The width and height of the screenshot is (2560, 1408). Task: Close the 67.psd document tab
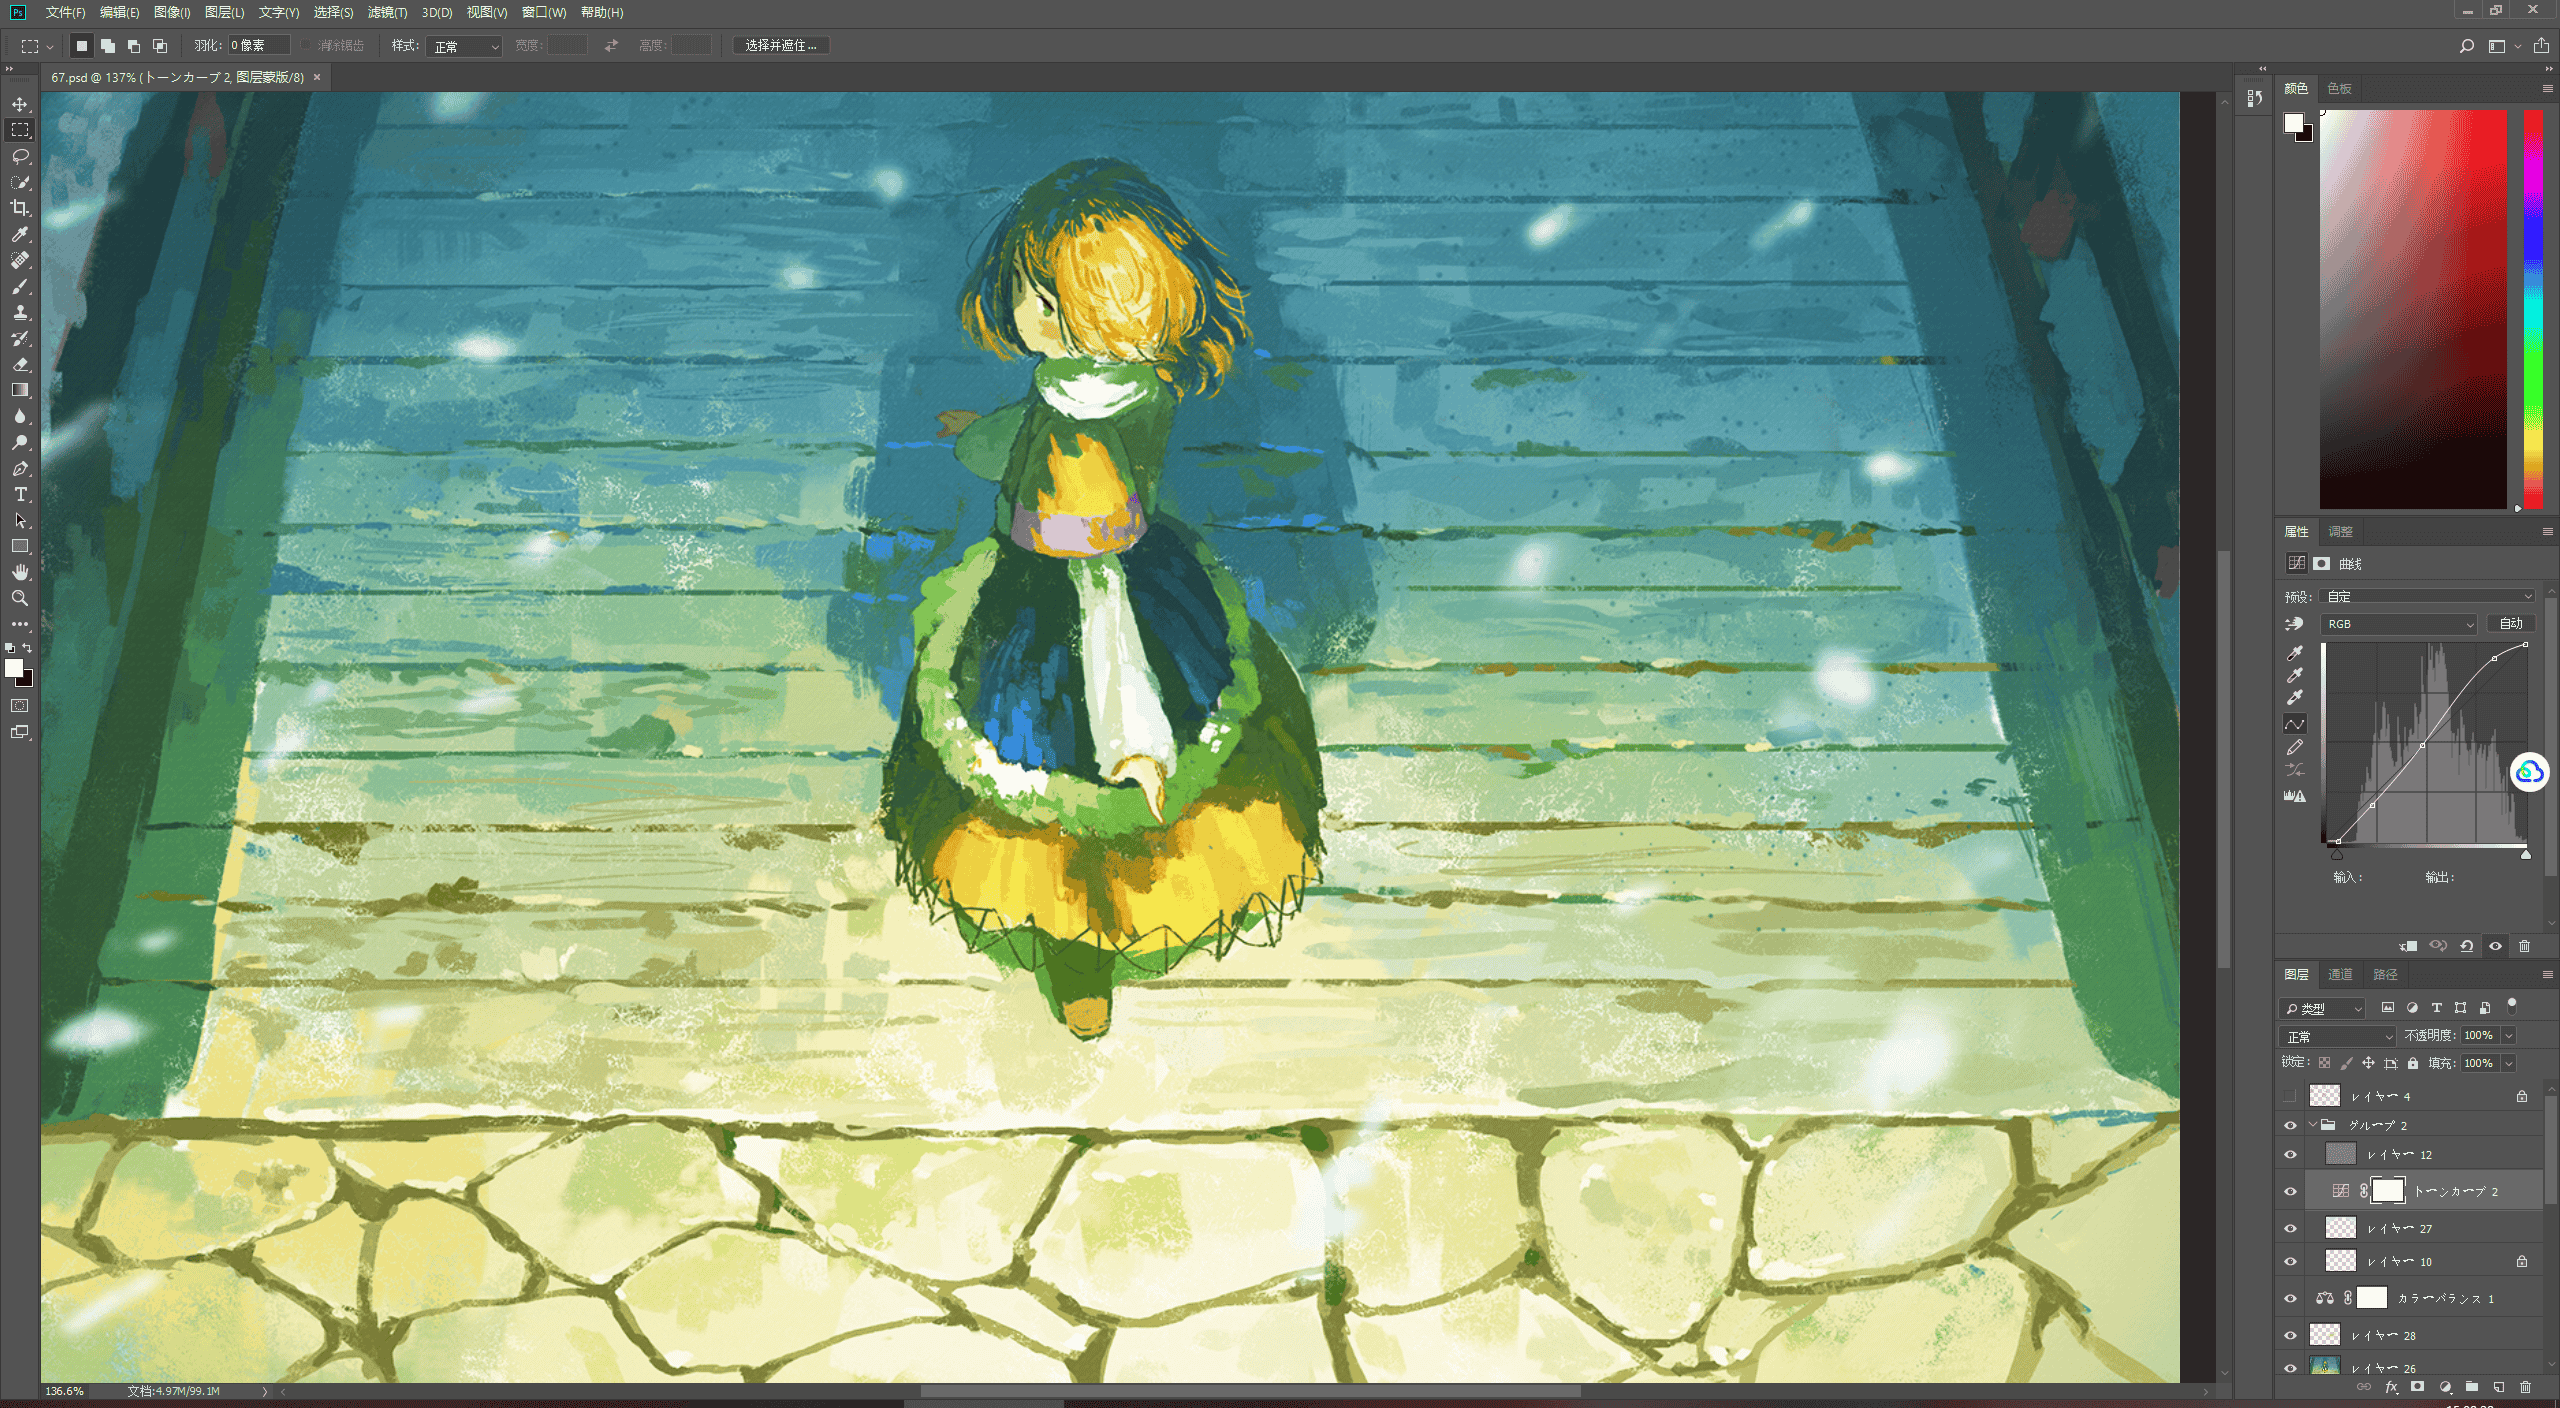(x=317, y=77)
